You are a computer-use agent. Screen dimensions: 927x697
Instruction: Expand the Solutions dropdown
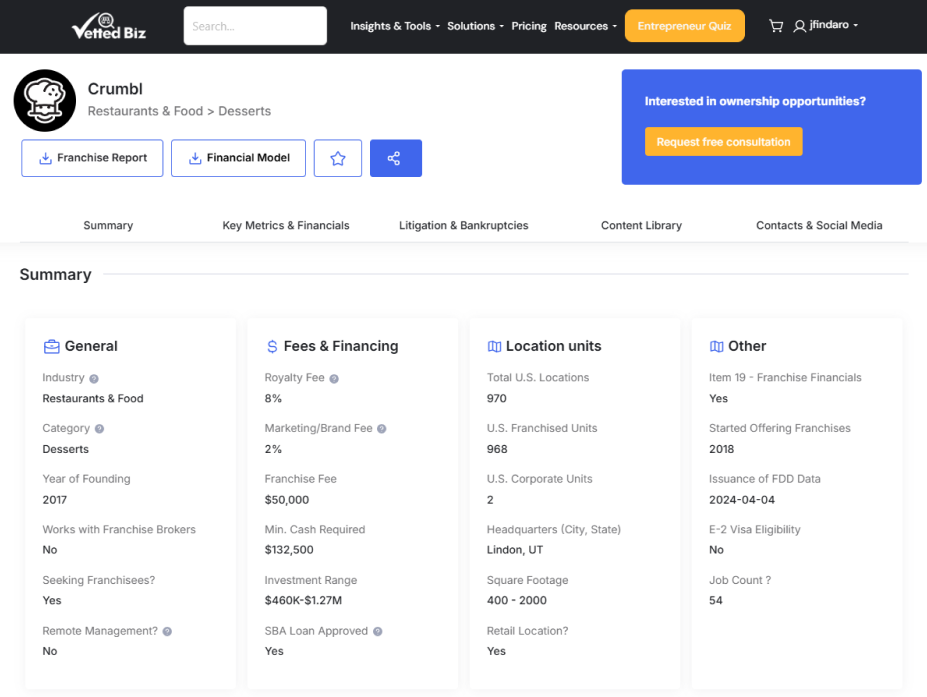[475, 26]
